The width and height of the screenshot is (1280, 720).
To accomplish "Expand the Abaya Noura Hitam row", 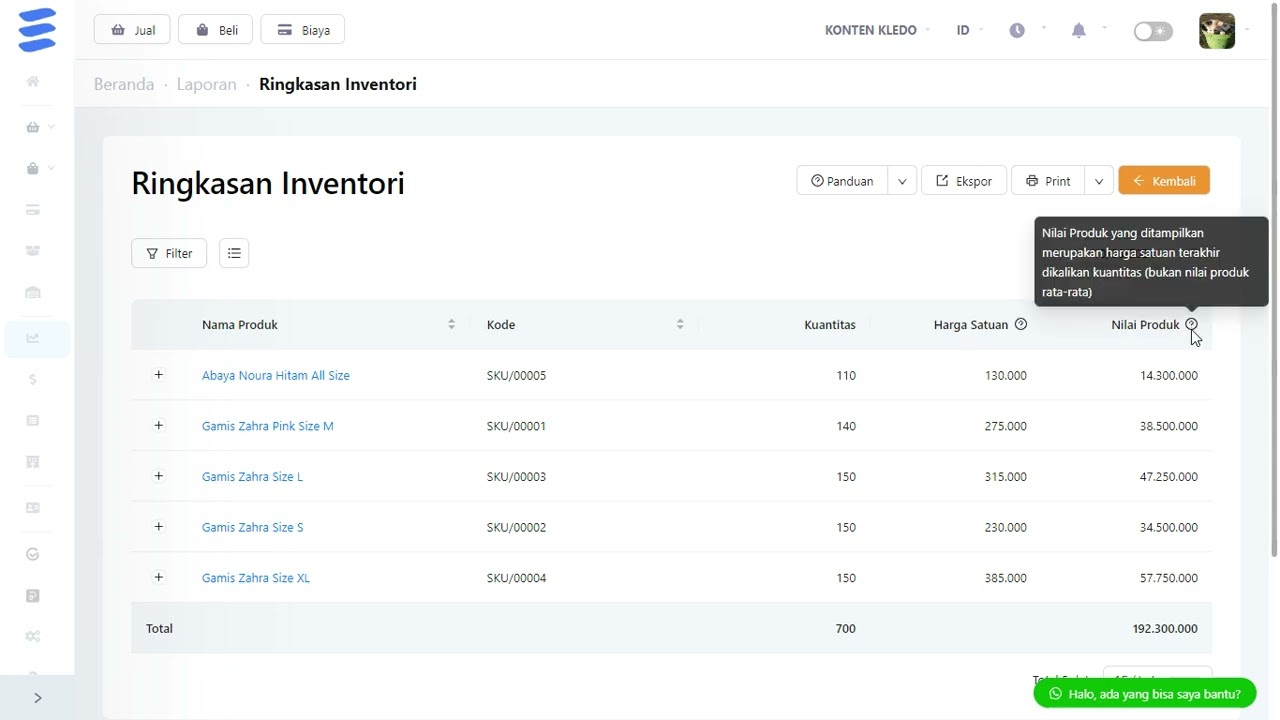I will pos(158,375).
